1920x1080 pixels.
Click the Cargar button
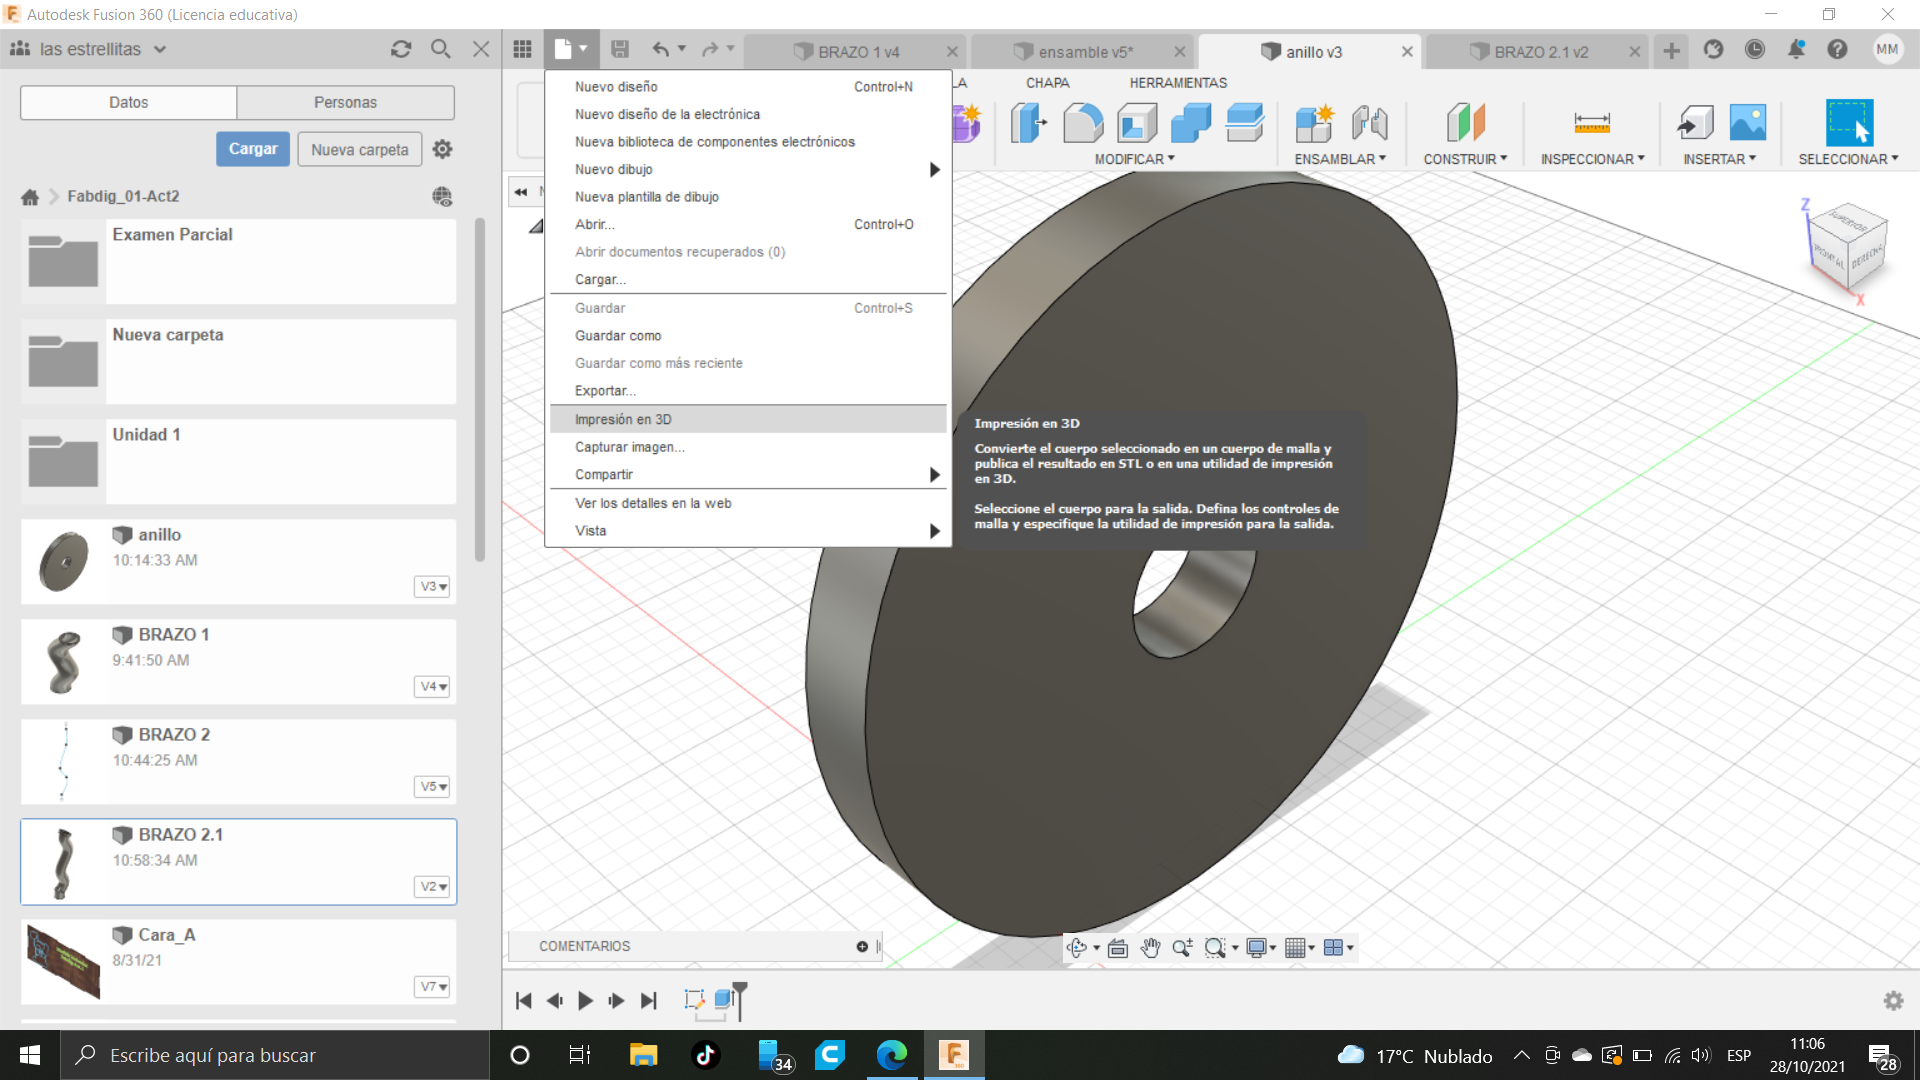click(x=253, y=149)
